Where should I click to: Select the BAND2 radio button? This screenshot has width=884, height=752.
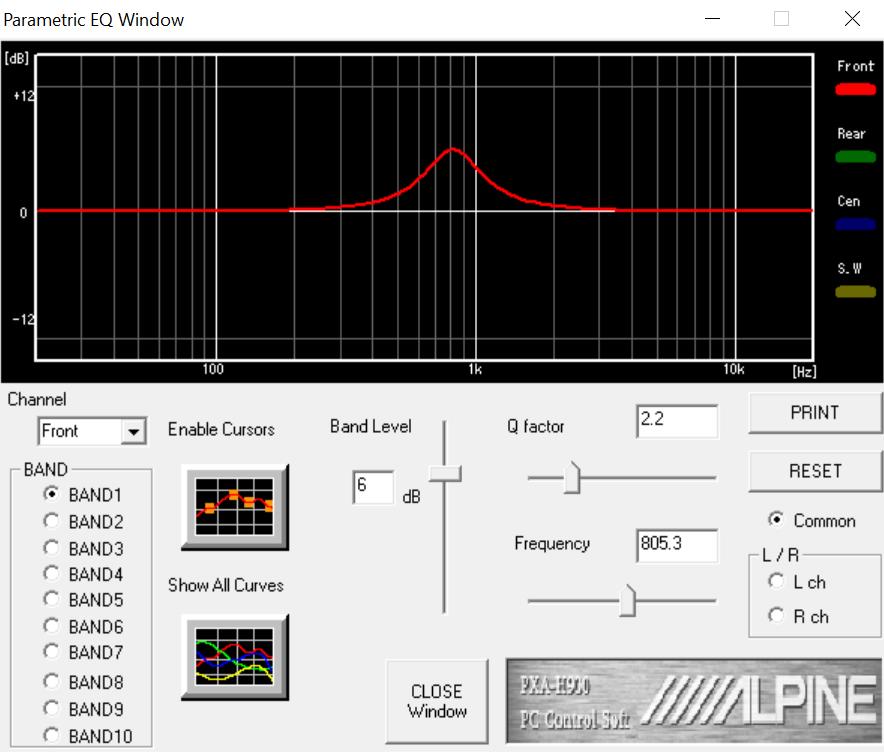(x=51, y=520)
